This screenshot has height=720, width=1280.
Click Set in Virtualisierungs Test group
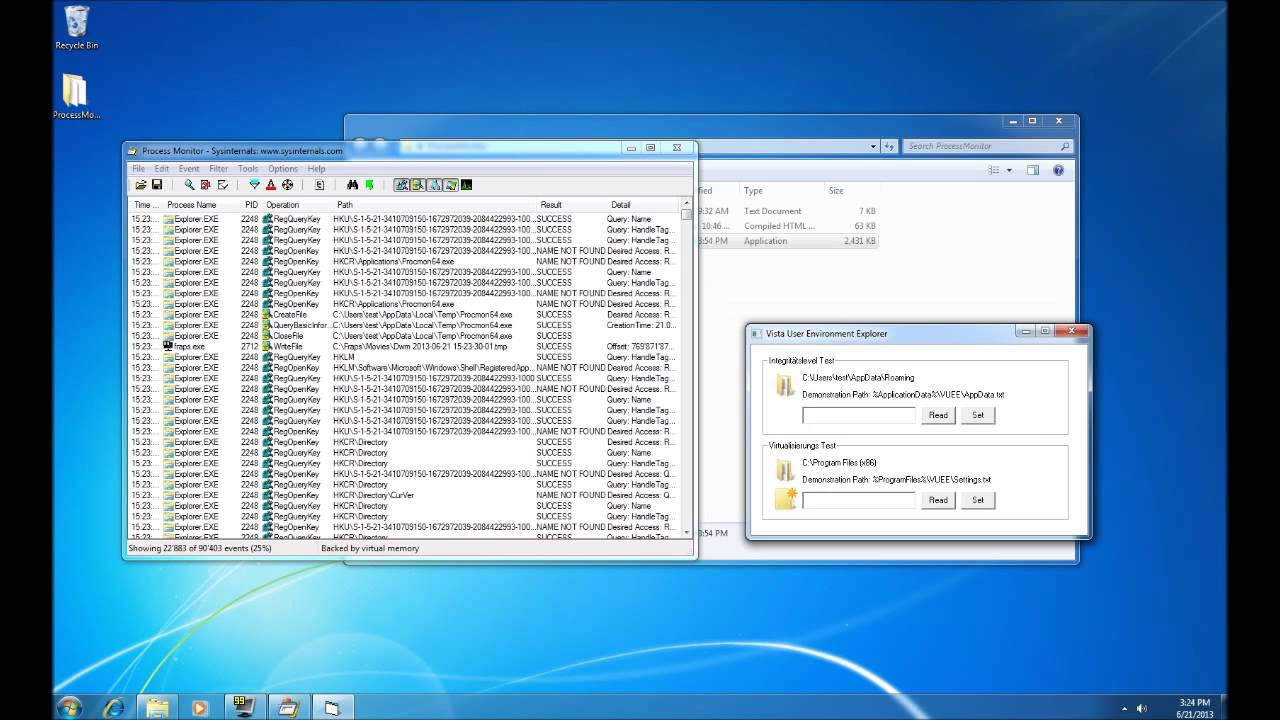[978, 500]
